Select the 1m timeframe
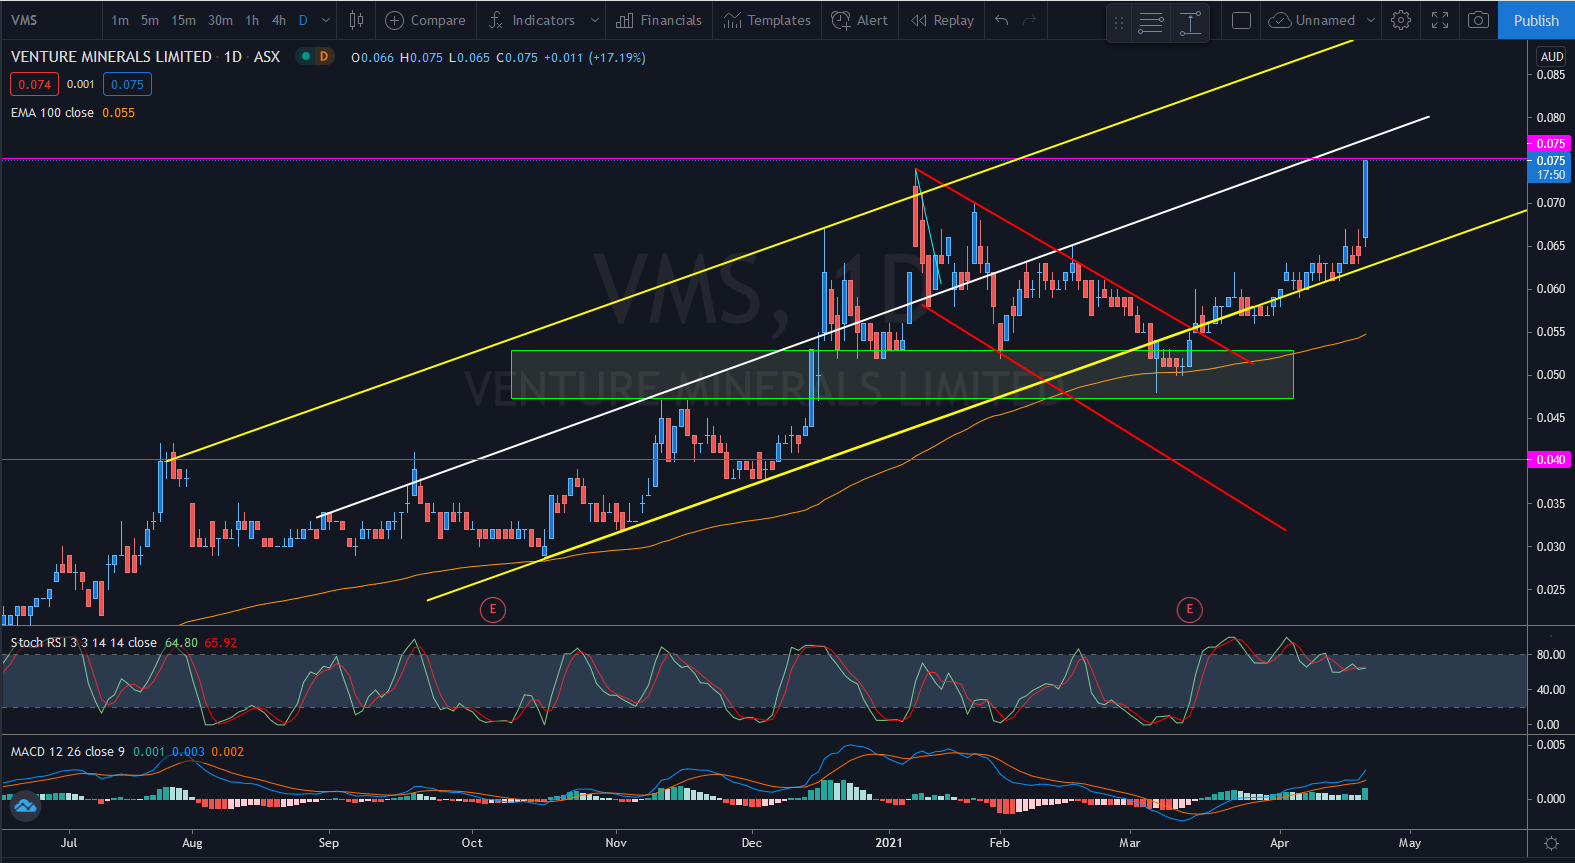Image resolution: width=1575 pixels, height=863 pixels. point(120,20)
